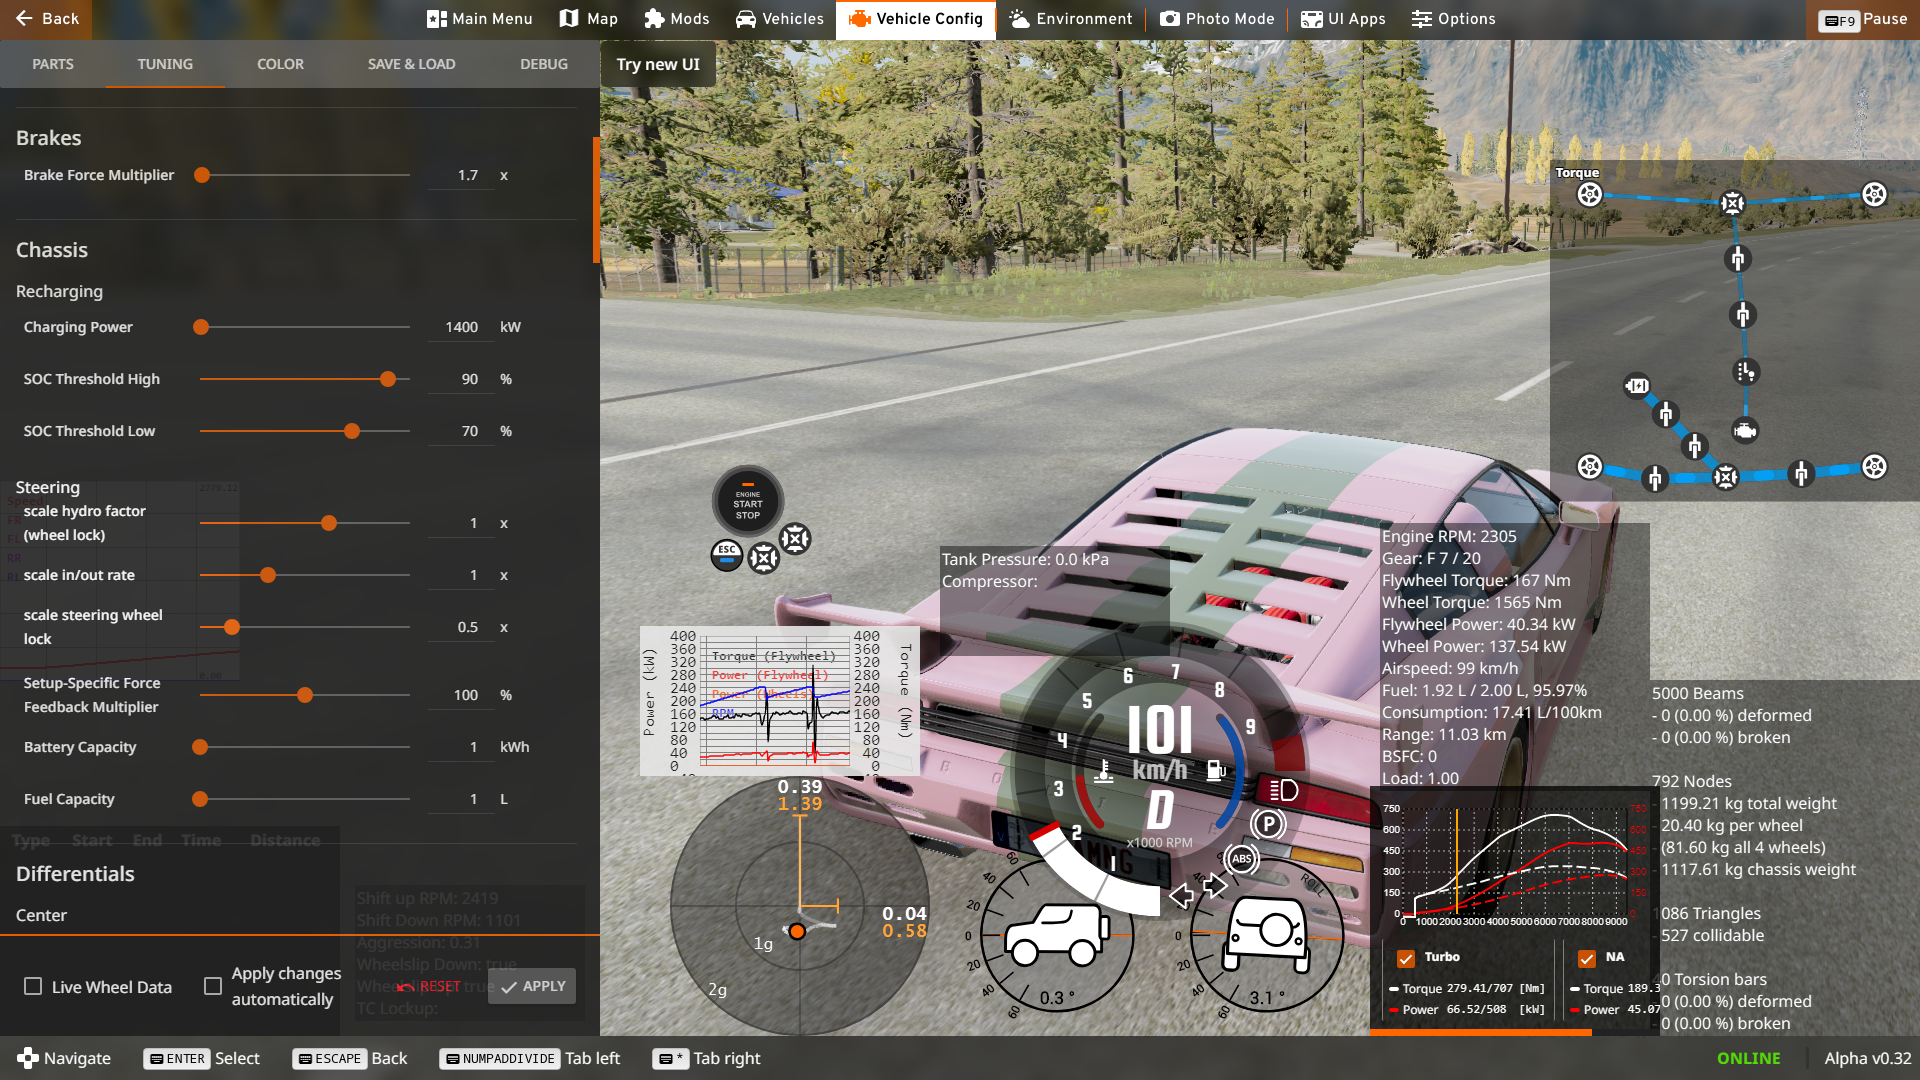Image resolution: width=1920 pixels, height=1080 pixels.
Task: Click the SOC Threshold Low slider
Action: pos(305,431)
